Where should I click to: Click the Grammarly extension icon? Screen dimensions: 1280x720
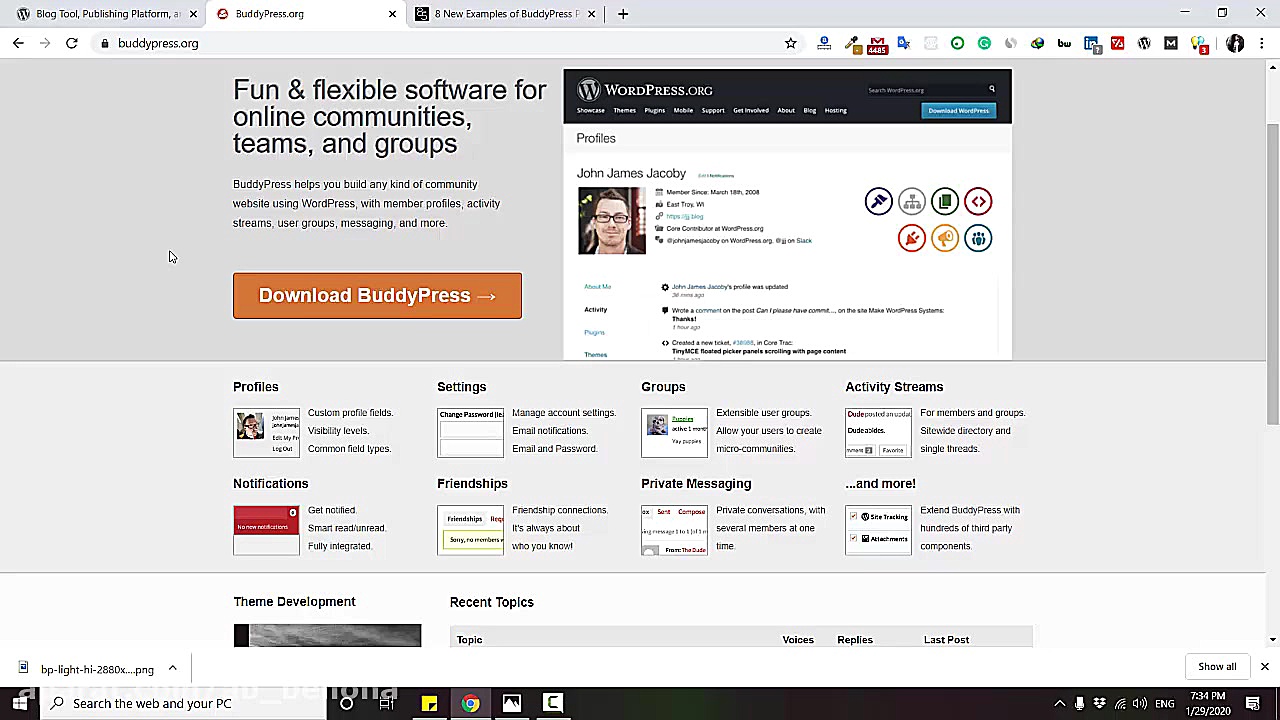click(x=984, y=43)
